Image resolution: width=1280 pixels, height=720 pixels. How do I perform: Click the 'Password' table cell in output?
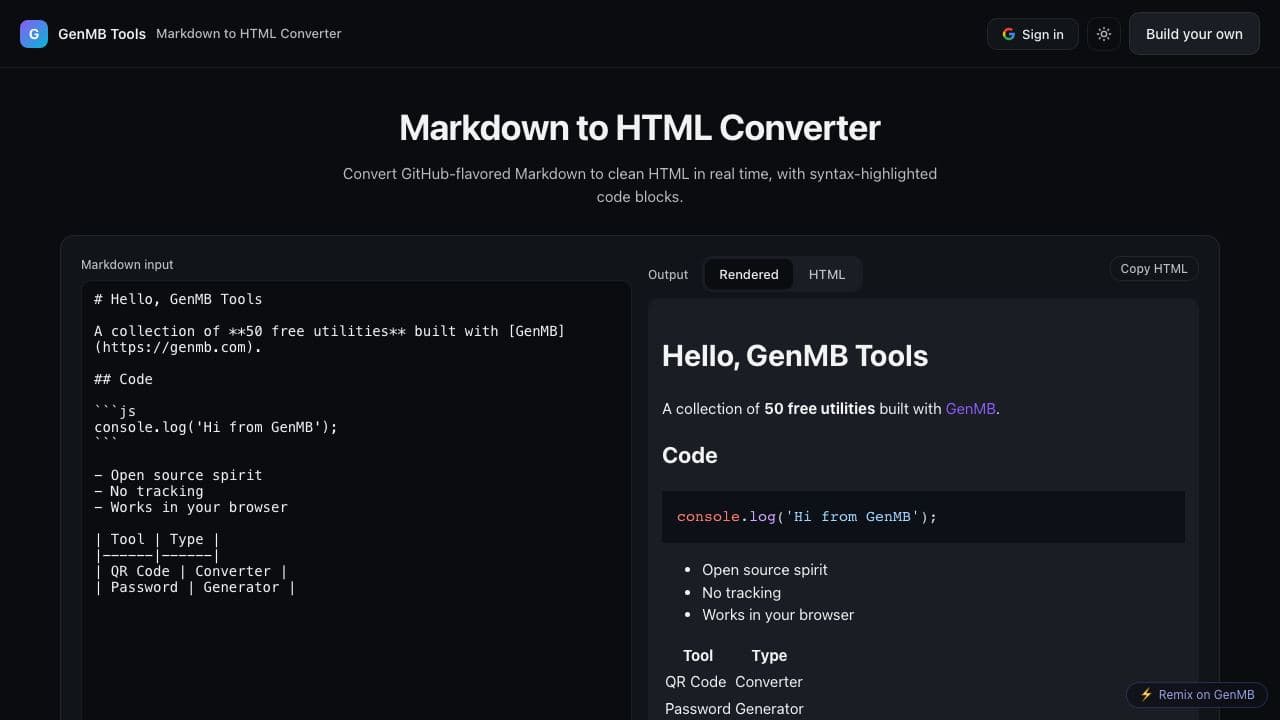(697, 709)
